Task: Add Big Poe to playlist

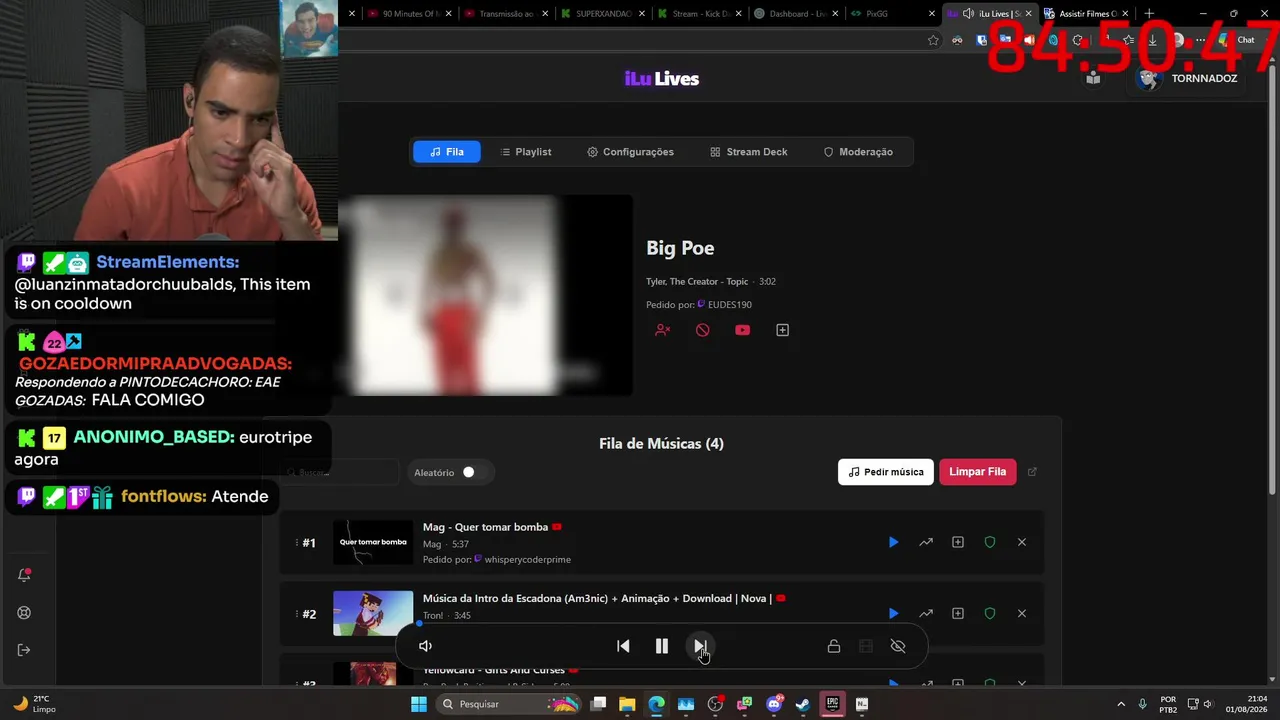Action: [783, 330]
